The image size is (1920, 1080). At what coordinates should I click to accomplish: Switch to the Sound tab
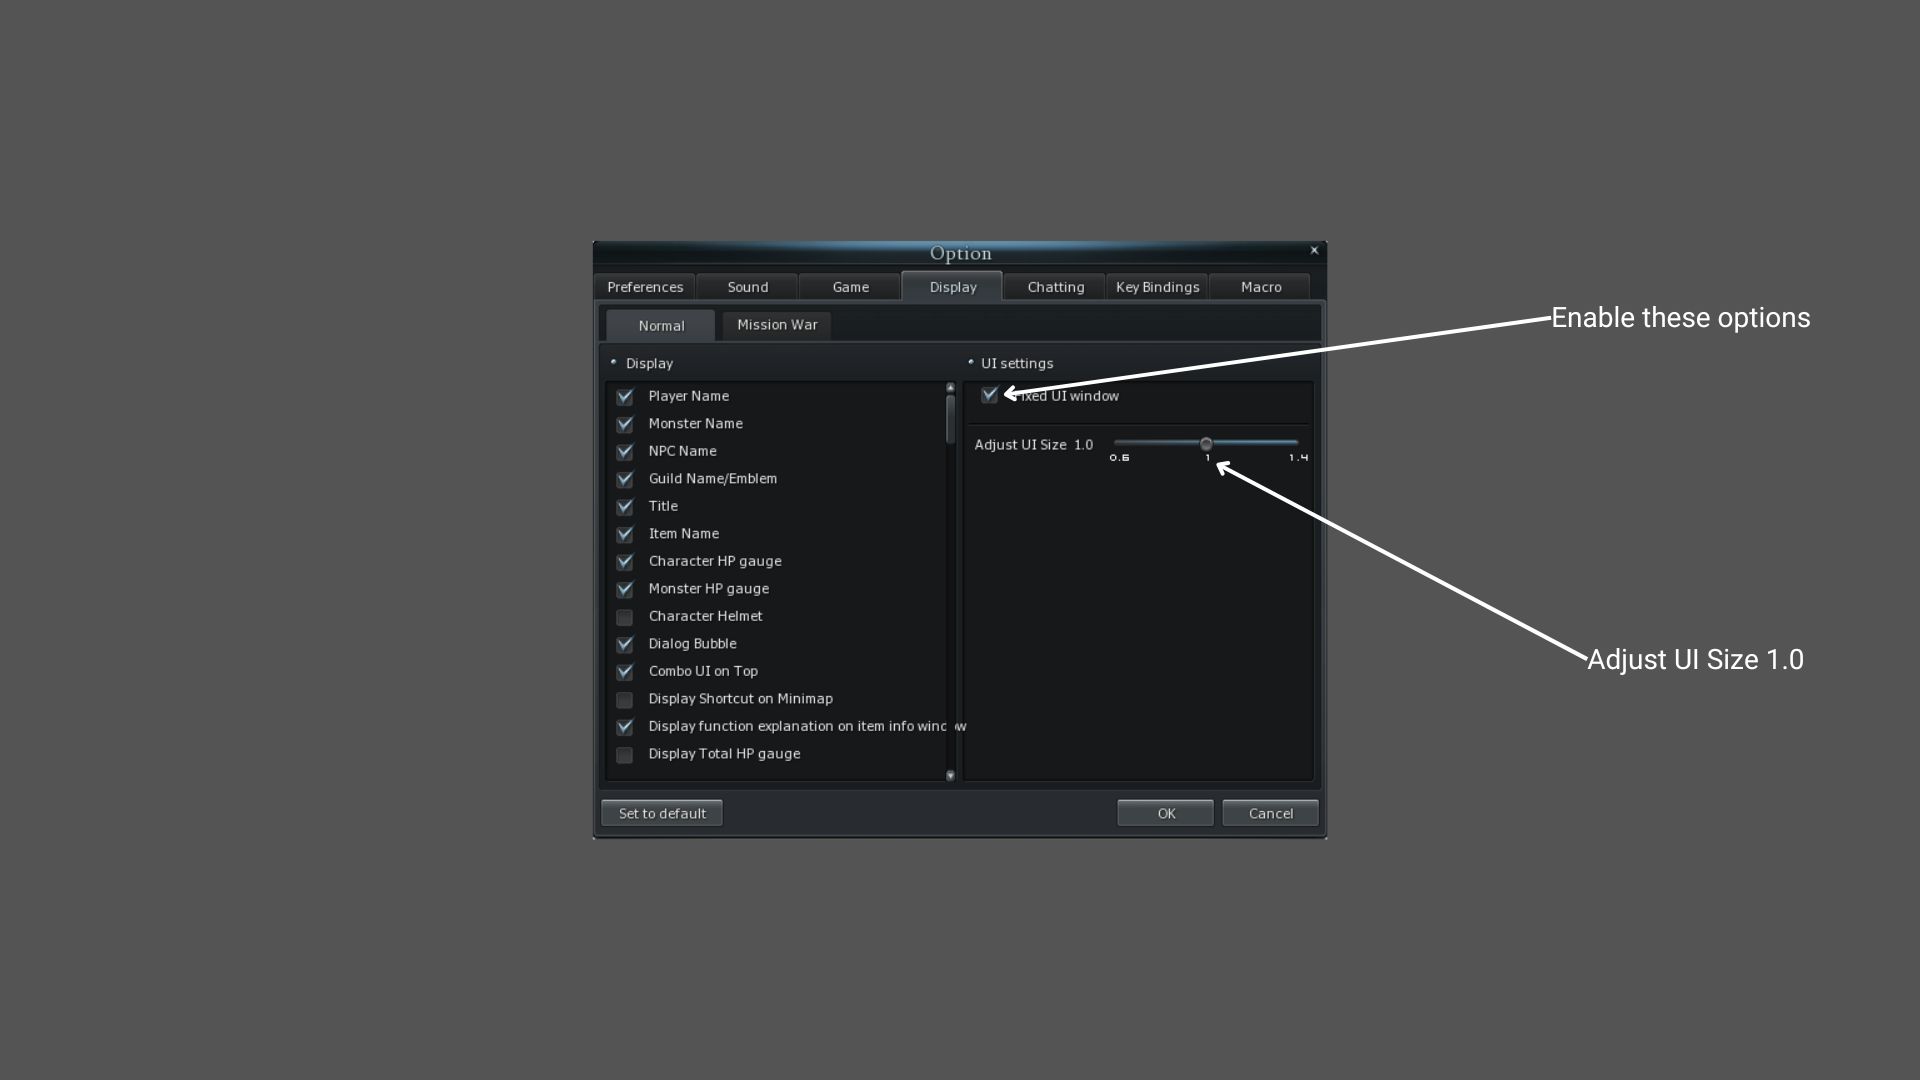pos(748,287)
